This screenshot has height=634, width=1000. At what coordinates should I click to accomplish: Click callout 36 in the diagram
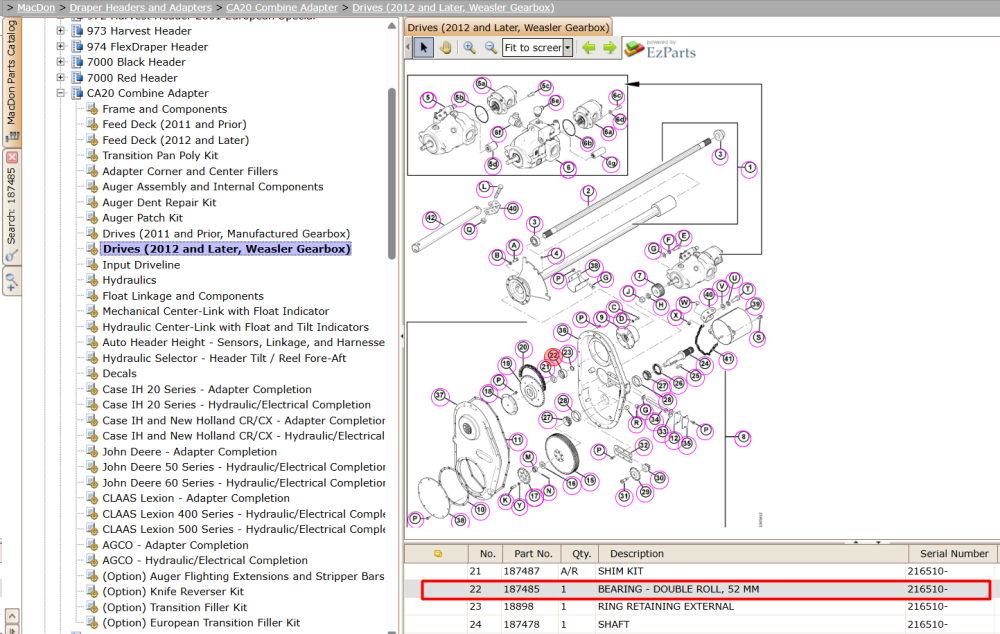coord(562,331)
